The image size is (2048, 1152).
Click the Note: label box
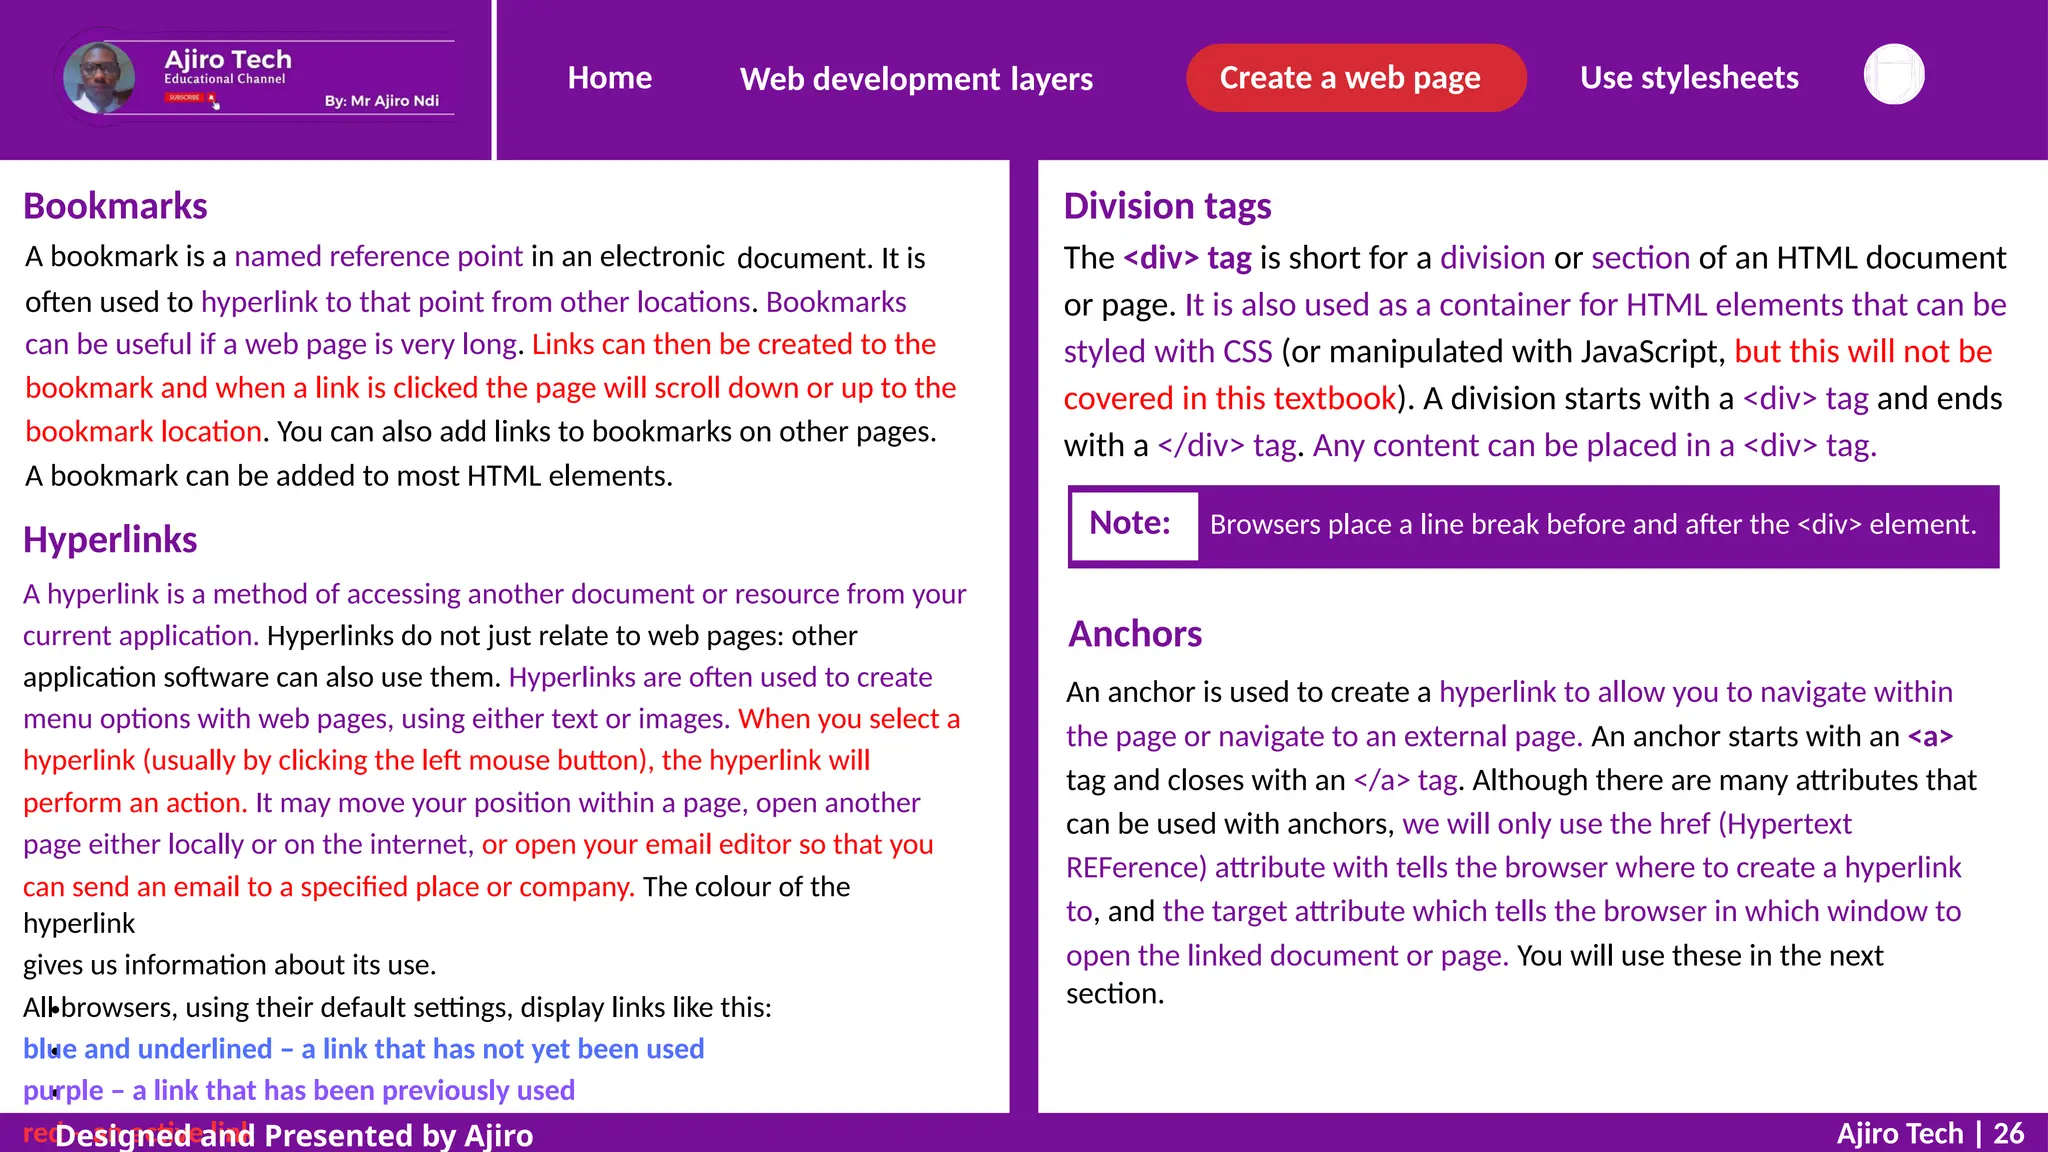click(x=1134, y=524)
